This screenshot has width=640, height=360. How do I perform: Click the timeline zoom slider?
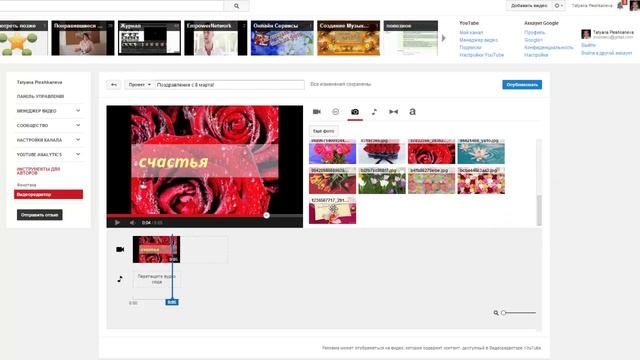tap(519, 313)
